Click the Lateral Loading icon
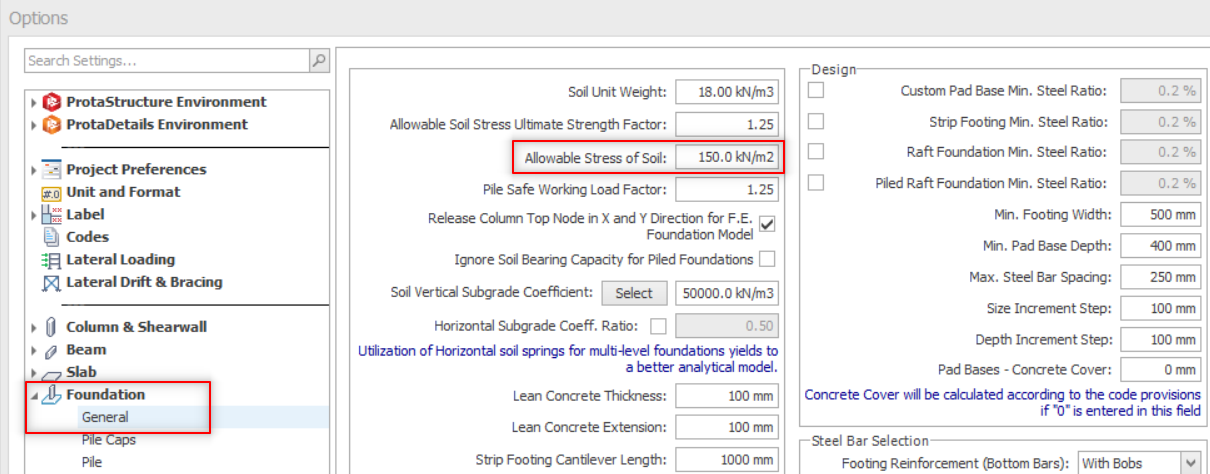 click(x=52, y=260)
